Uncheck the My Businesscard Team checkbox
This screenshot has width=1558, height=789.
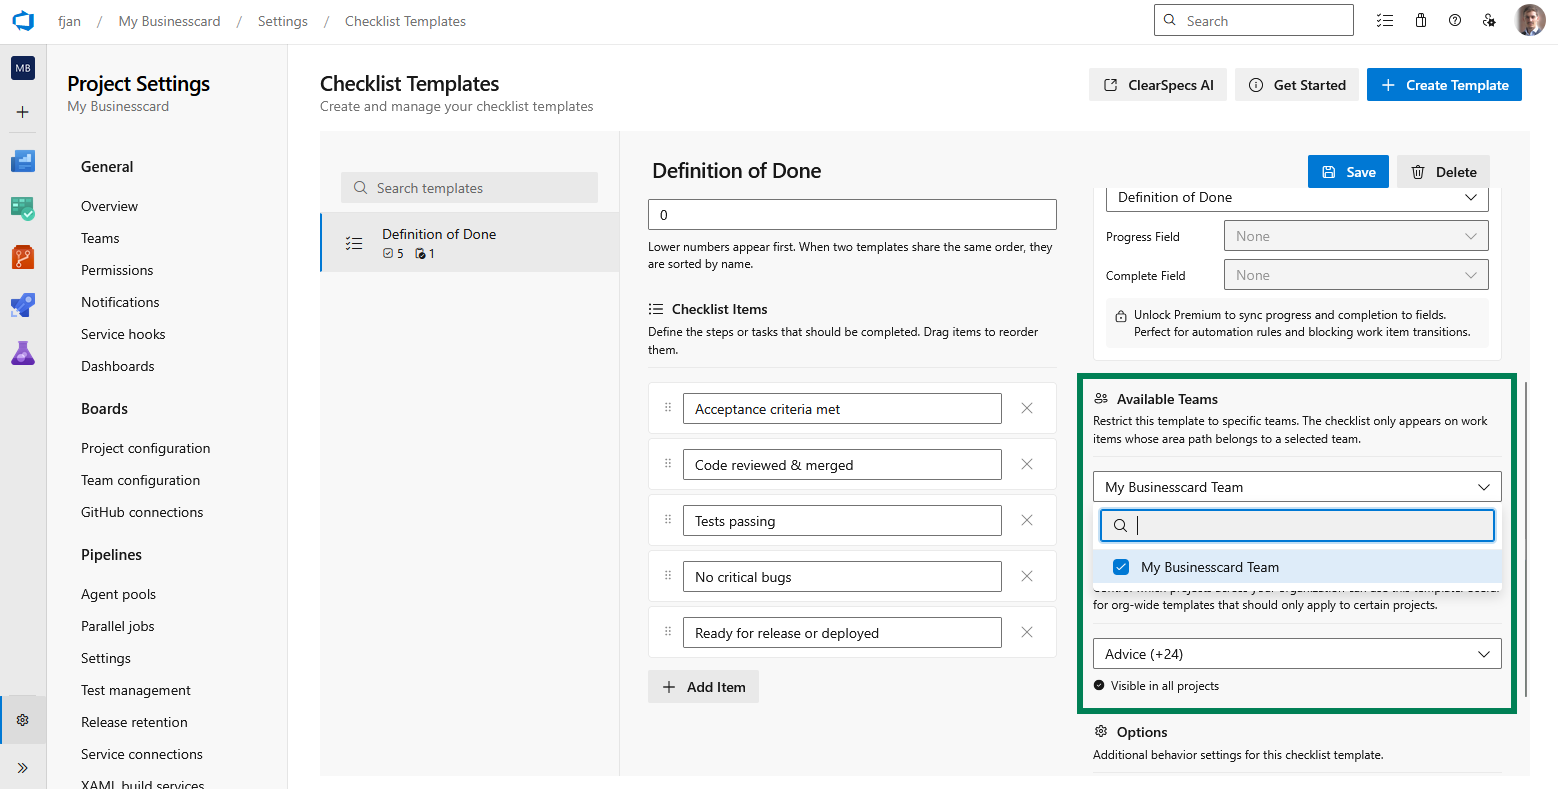click(1121, 566)
